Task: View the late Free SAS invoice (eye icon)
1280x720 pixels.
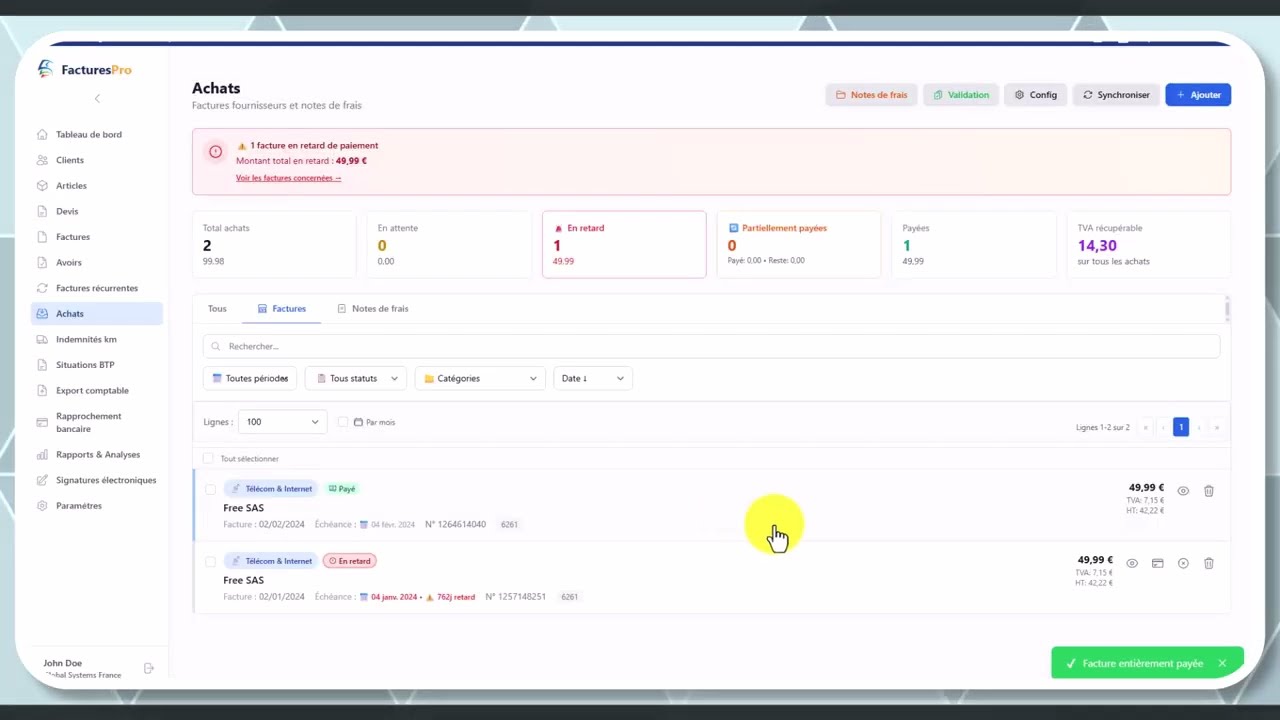Action: [1132, 563]
